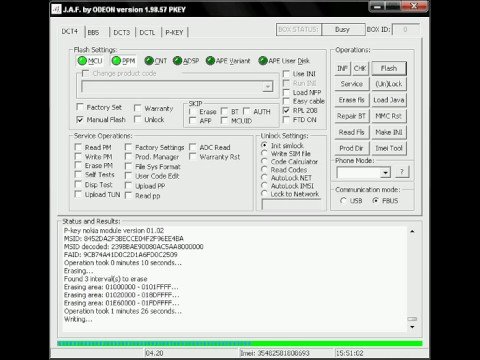The image size is (480, 360).
Task: Open the product code dropdown list
Action: click(267, 87)
